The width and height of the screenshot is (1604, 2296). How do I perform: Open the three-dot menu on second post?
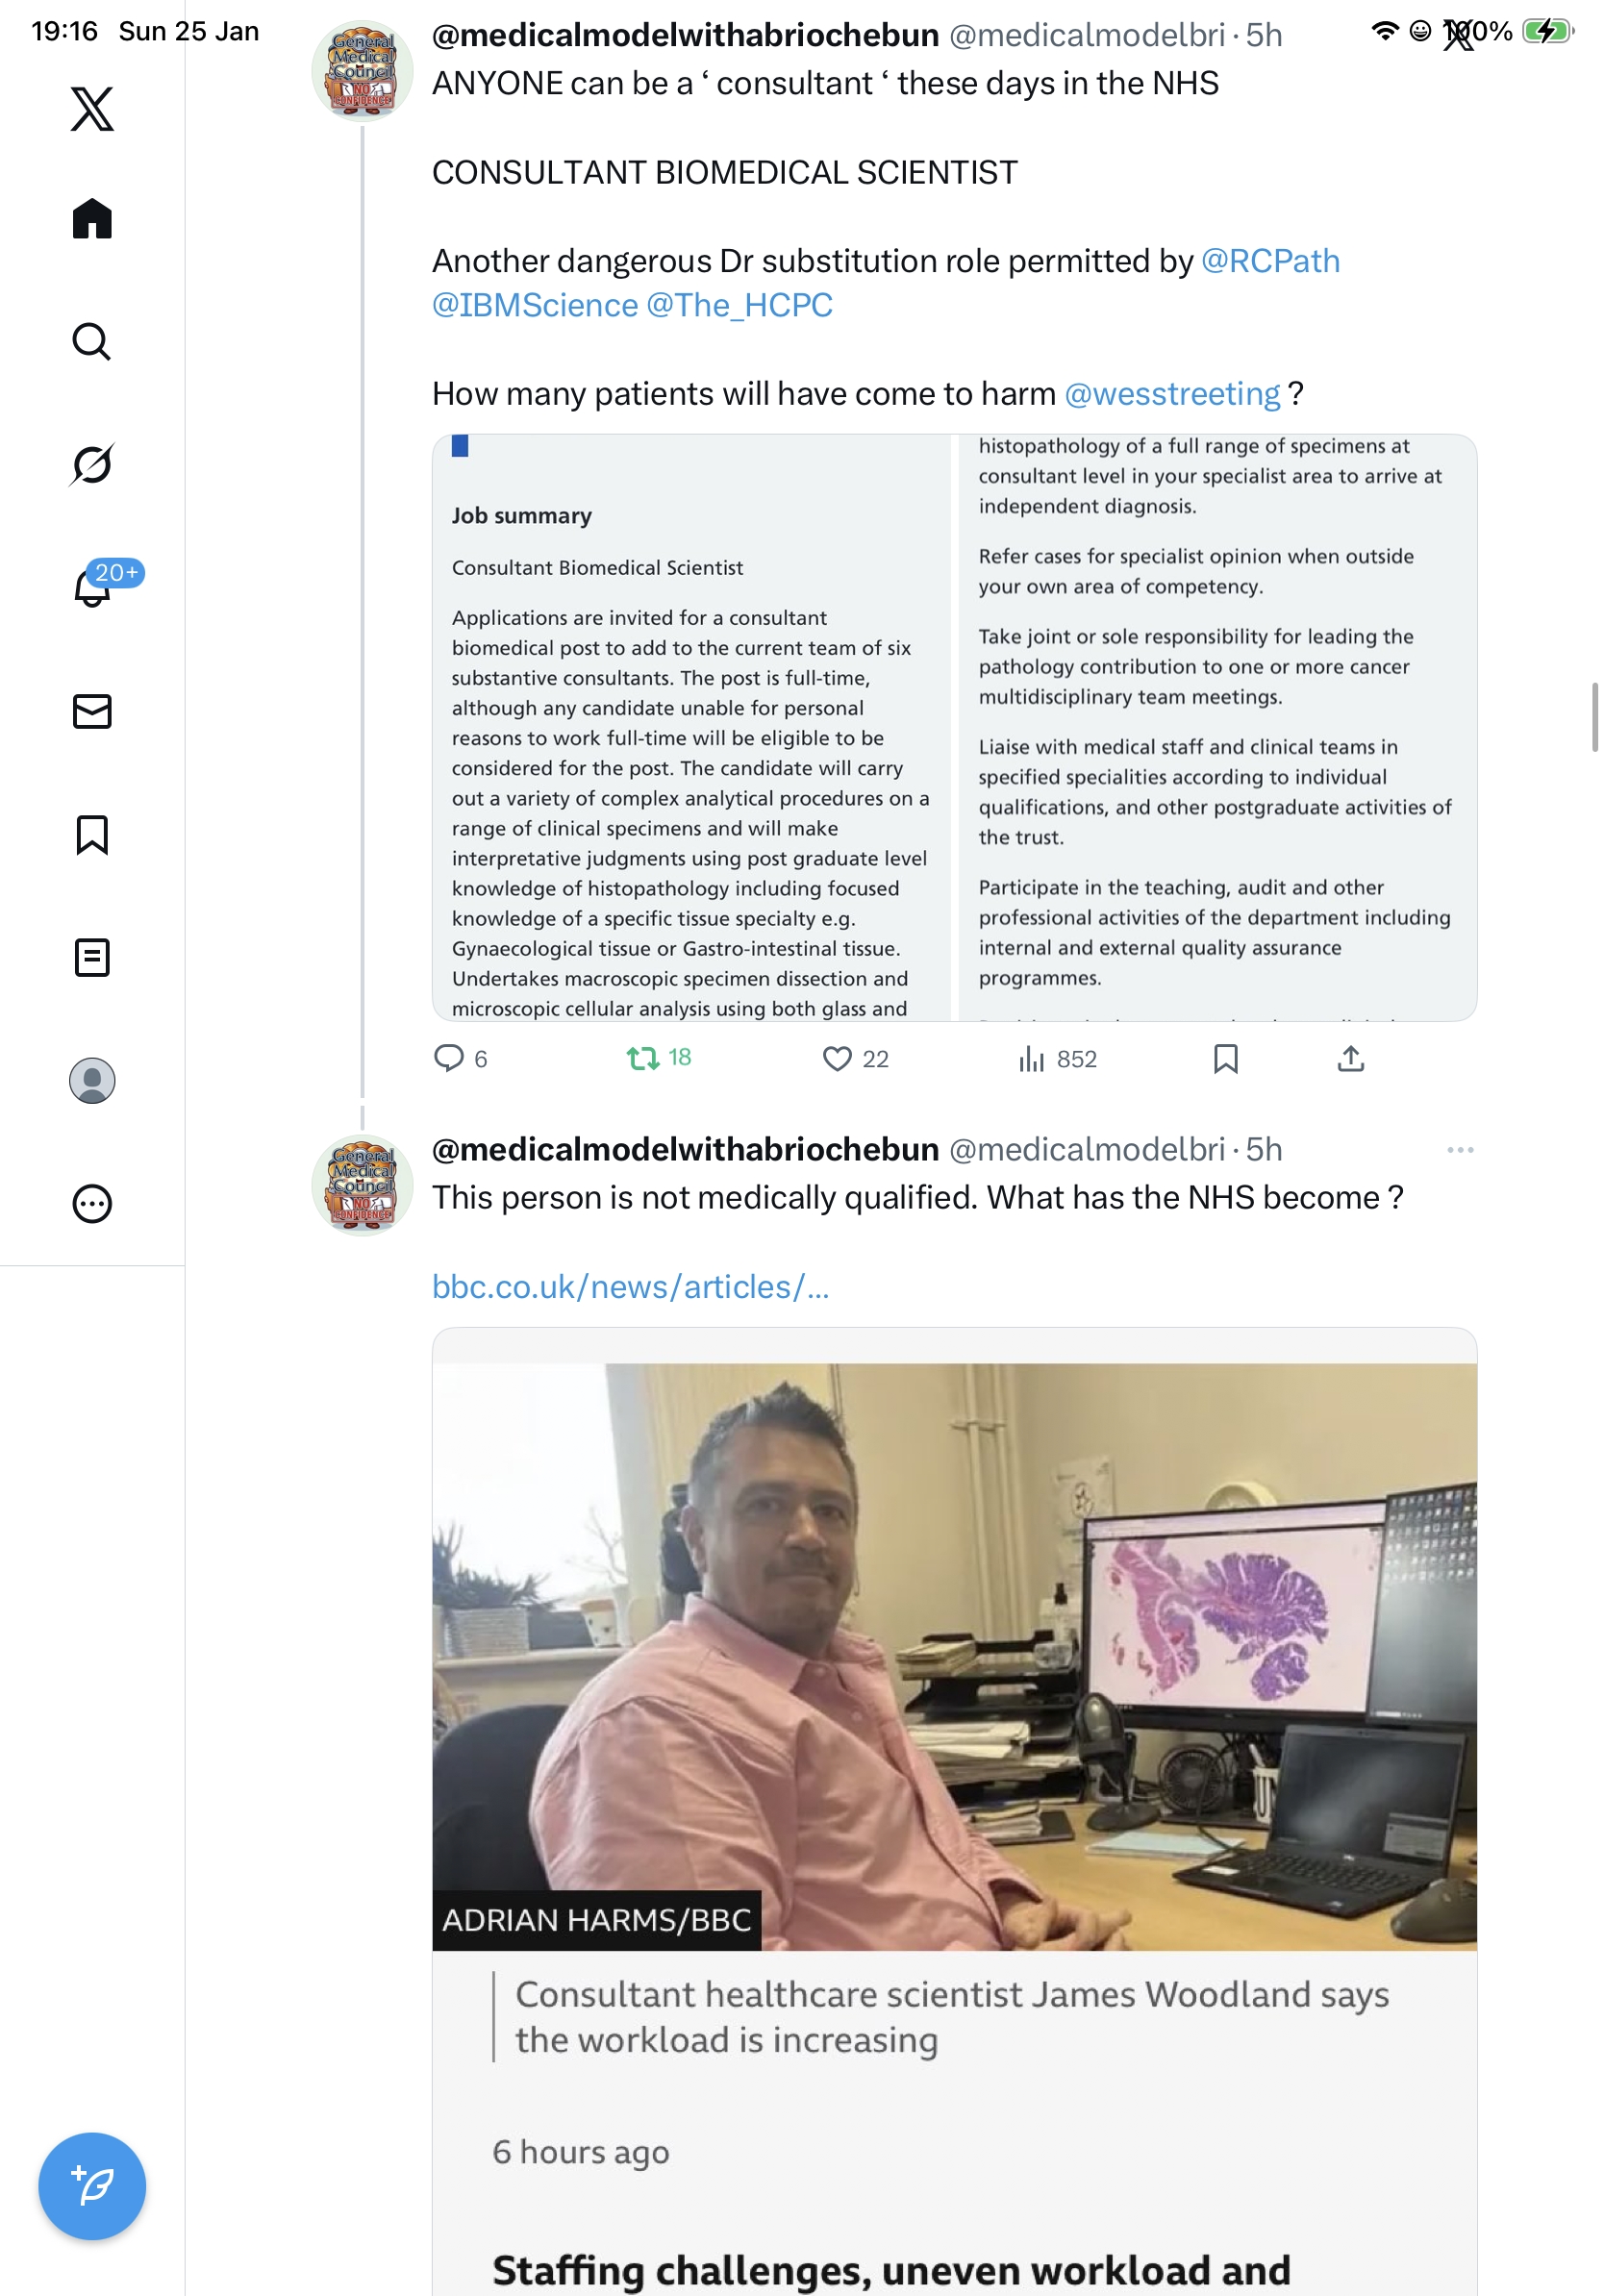pyautogui.click(x=1460, y=1149)
